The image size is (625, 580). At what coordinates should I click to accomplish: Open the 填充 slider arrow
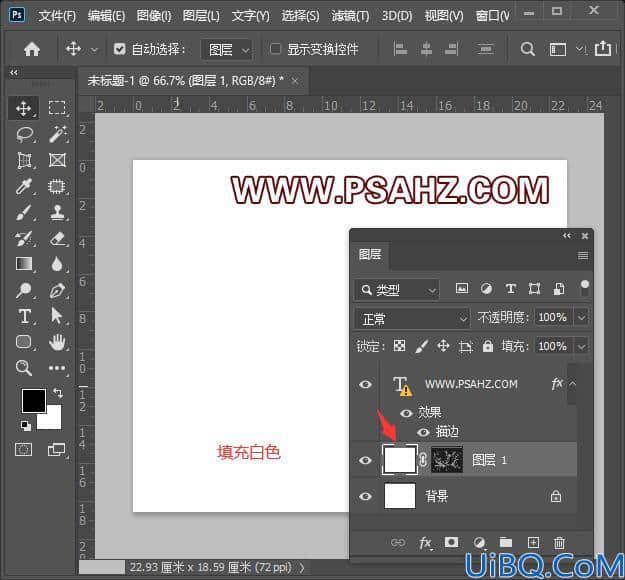pyautogui.click(x=582, y=346)
